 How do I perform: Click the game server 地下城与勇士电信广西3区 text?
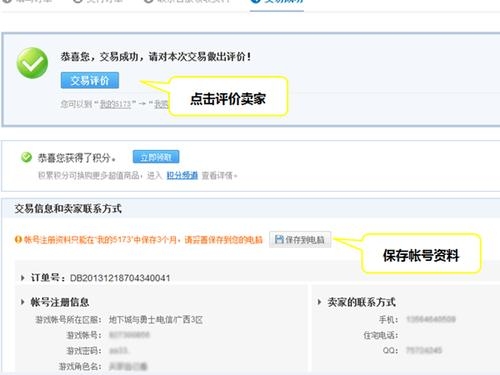[x=156, y=320]
